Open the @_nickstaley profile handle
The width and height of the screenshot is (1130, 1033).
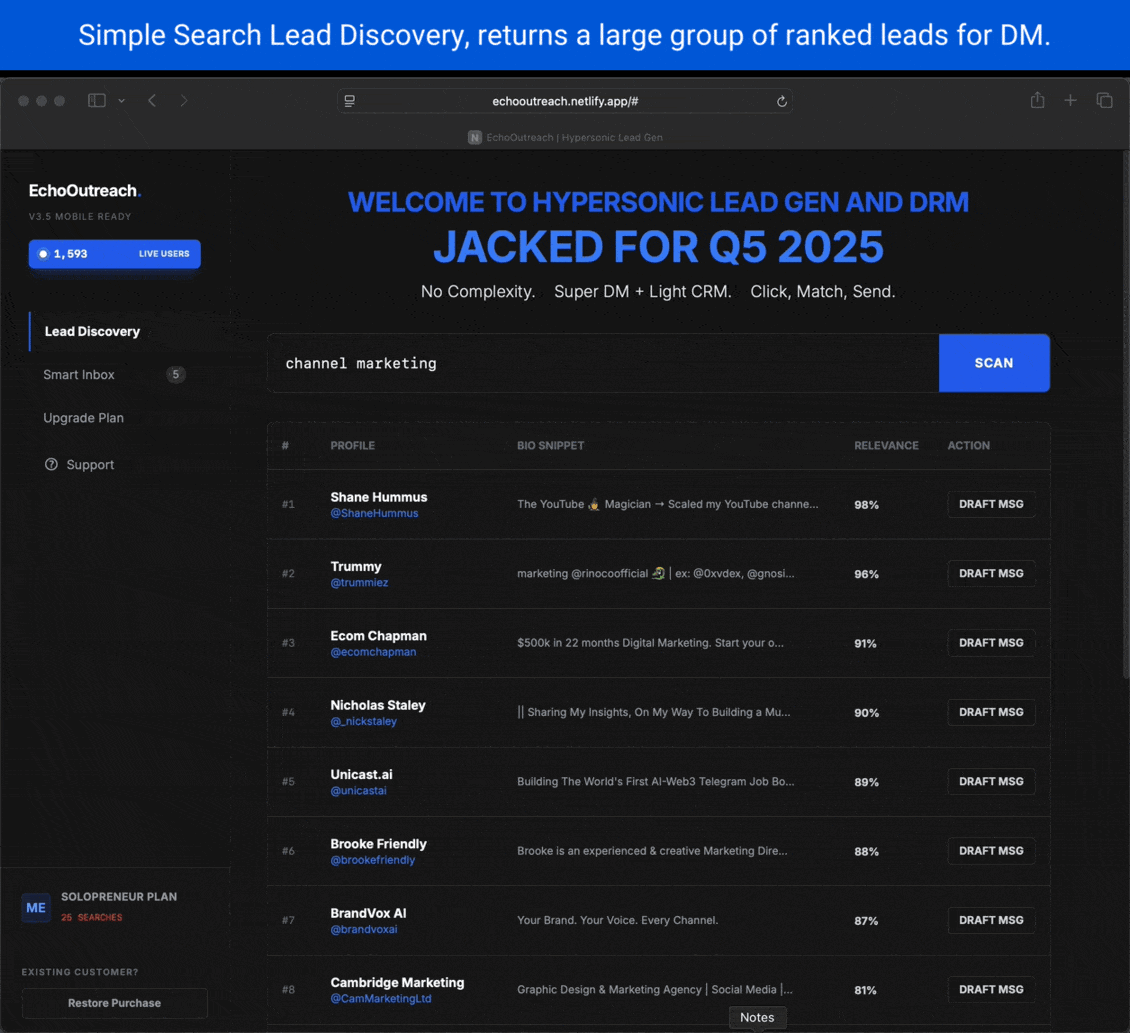pyautogui.click(x=363, y=721)
